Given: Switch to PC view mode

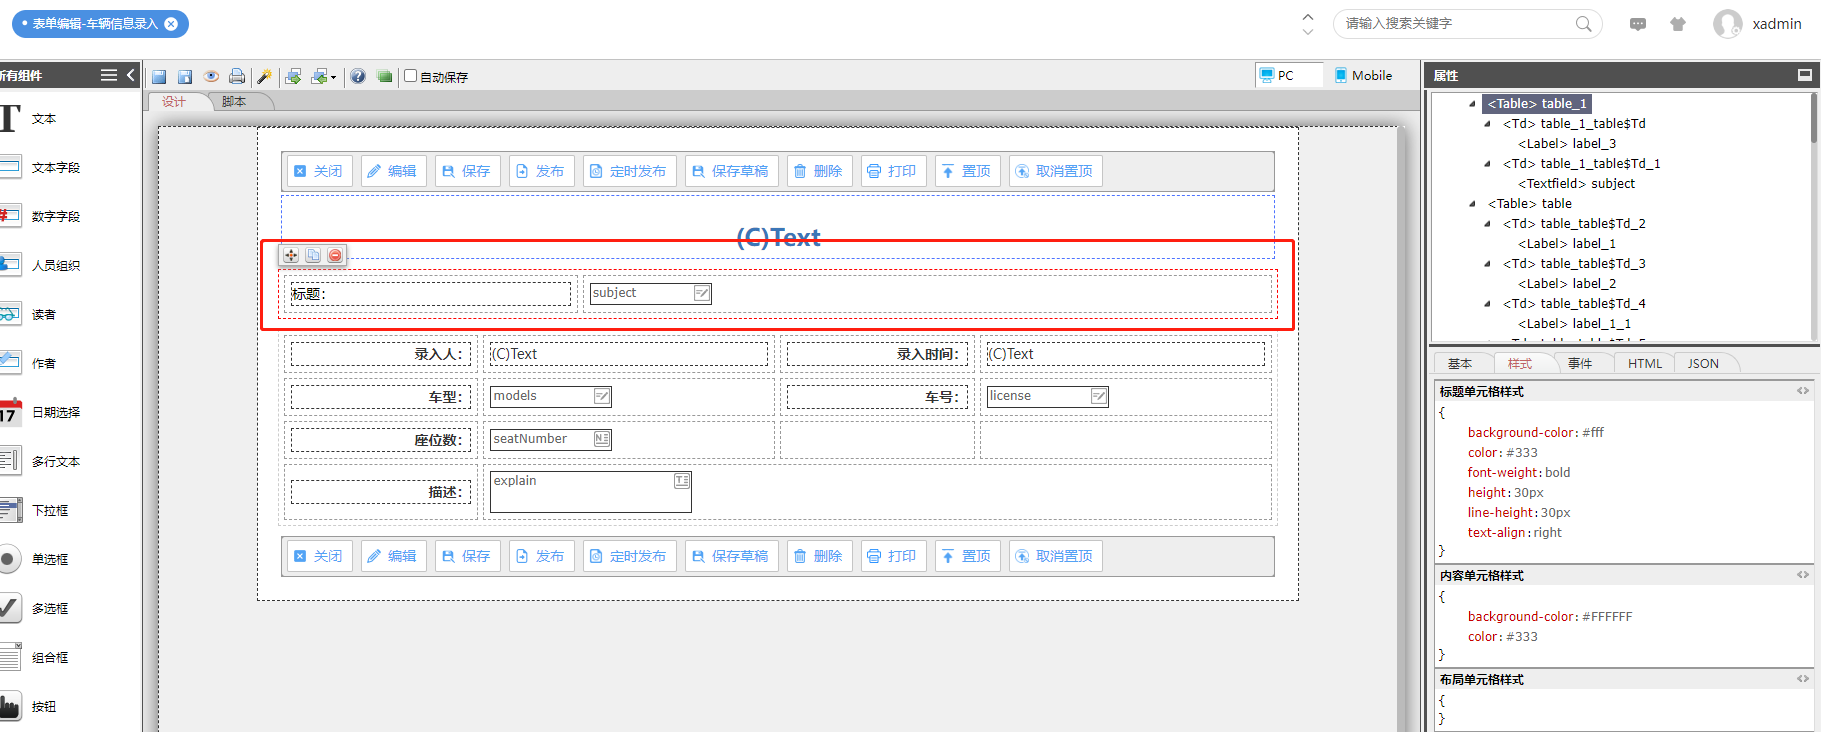Looking at the screenshot, I should pos(1288,75).
